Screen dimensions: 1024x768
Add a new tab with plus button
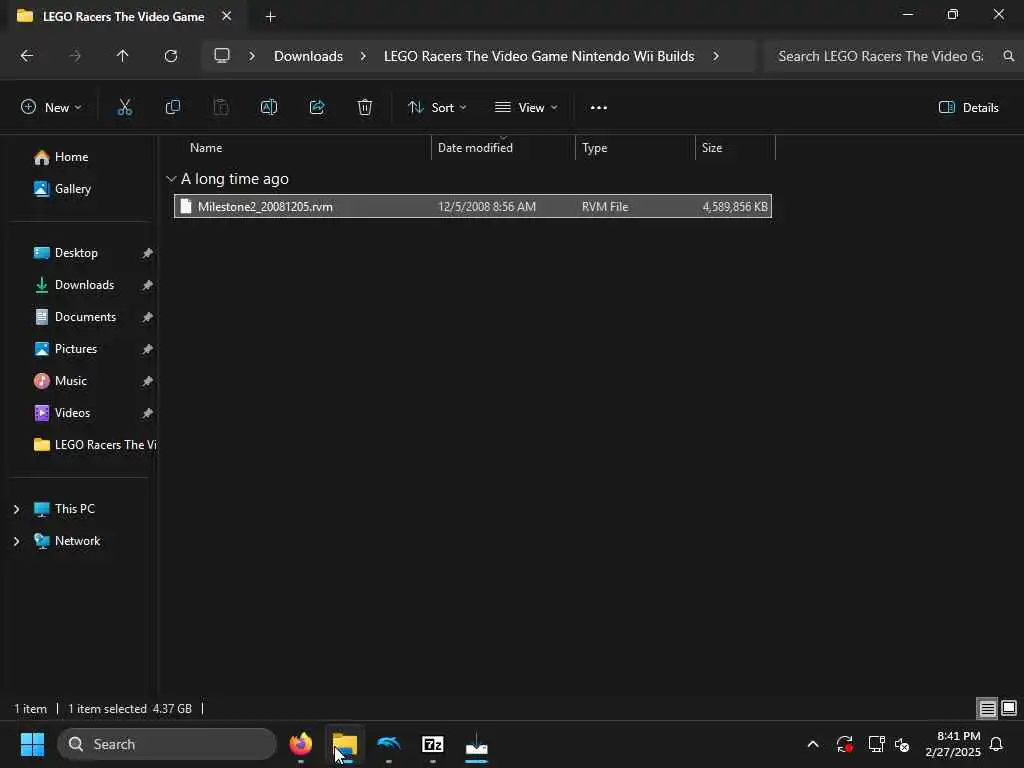270,17
